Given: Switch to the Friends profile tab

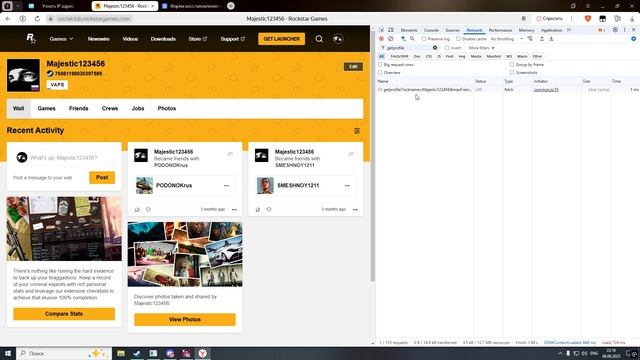Looking at the screenshot, I should tap(78, 109).
